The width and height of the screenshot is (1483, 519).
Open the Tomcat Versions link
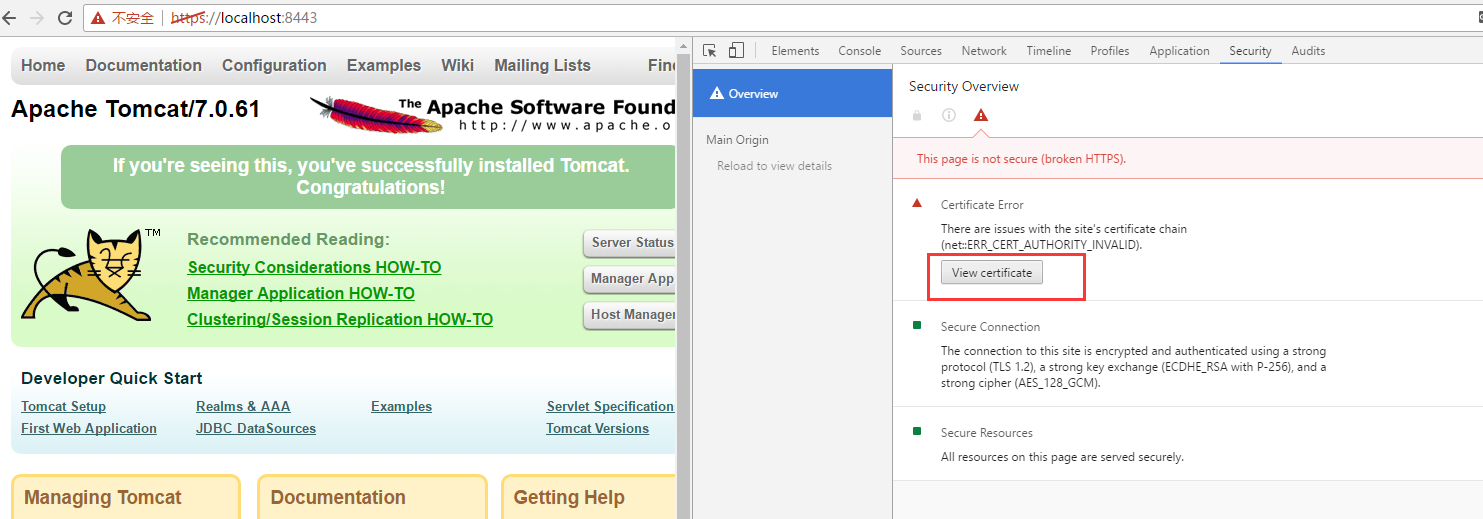597,428
